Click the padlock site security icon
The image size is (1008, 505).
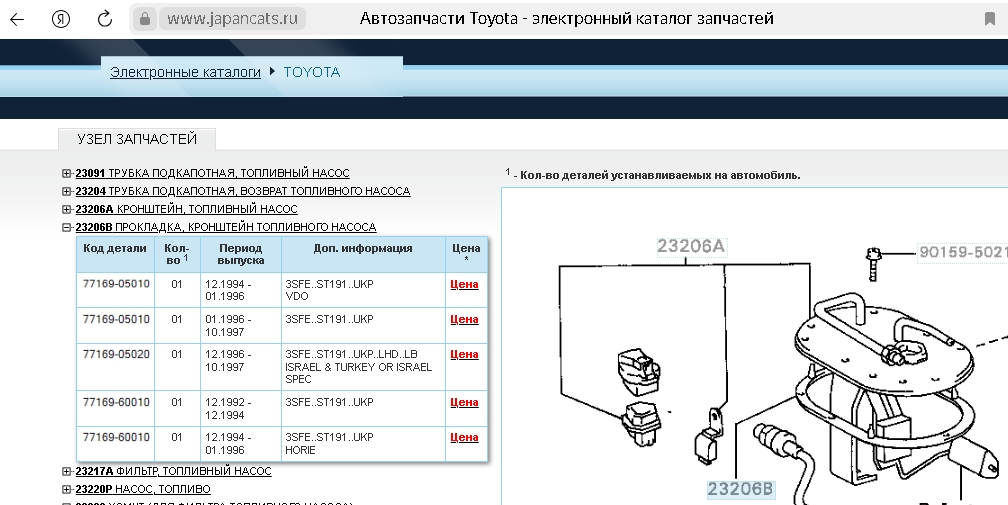(145, 19)
